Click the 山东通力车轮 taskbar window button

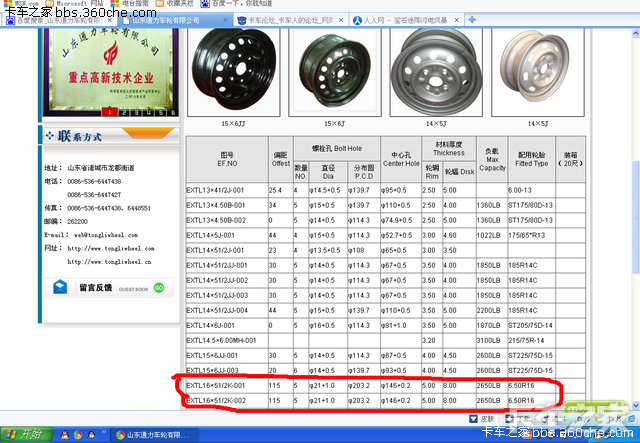[x=152, y=435]
